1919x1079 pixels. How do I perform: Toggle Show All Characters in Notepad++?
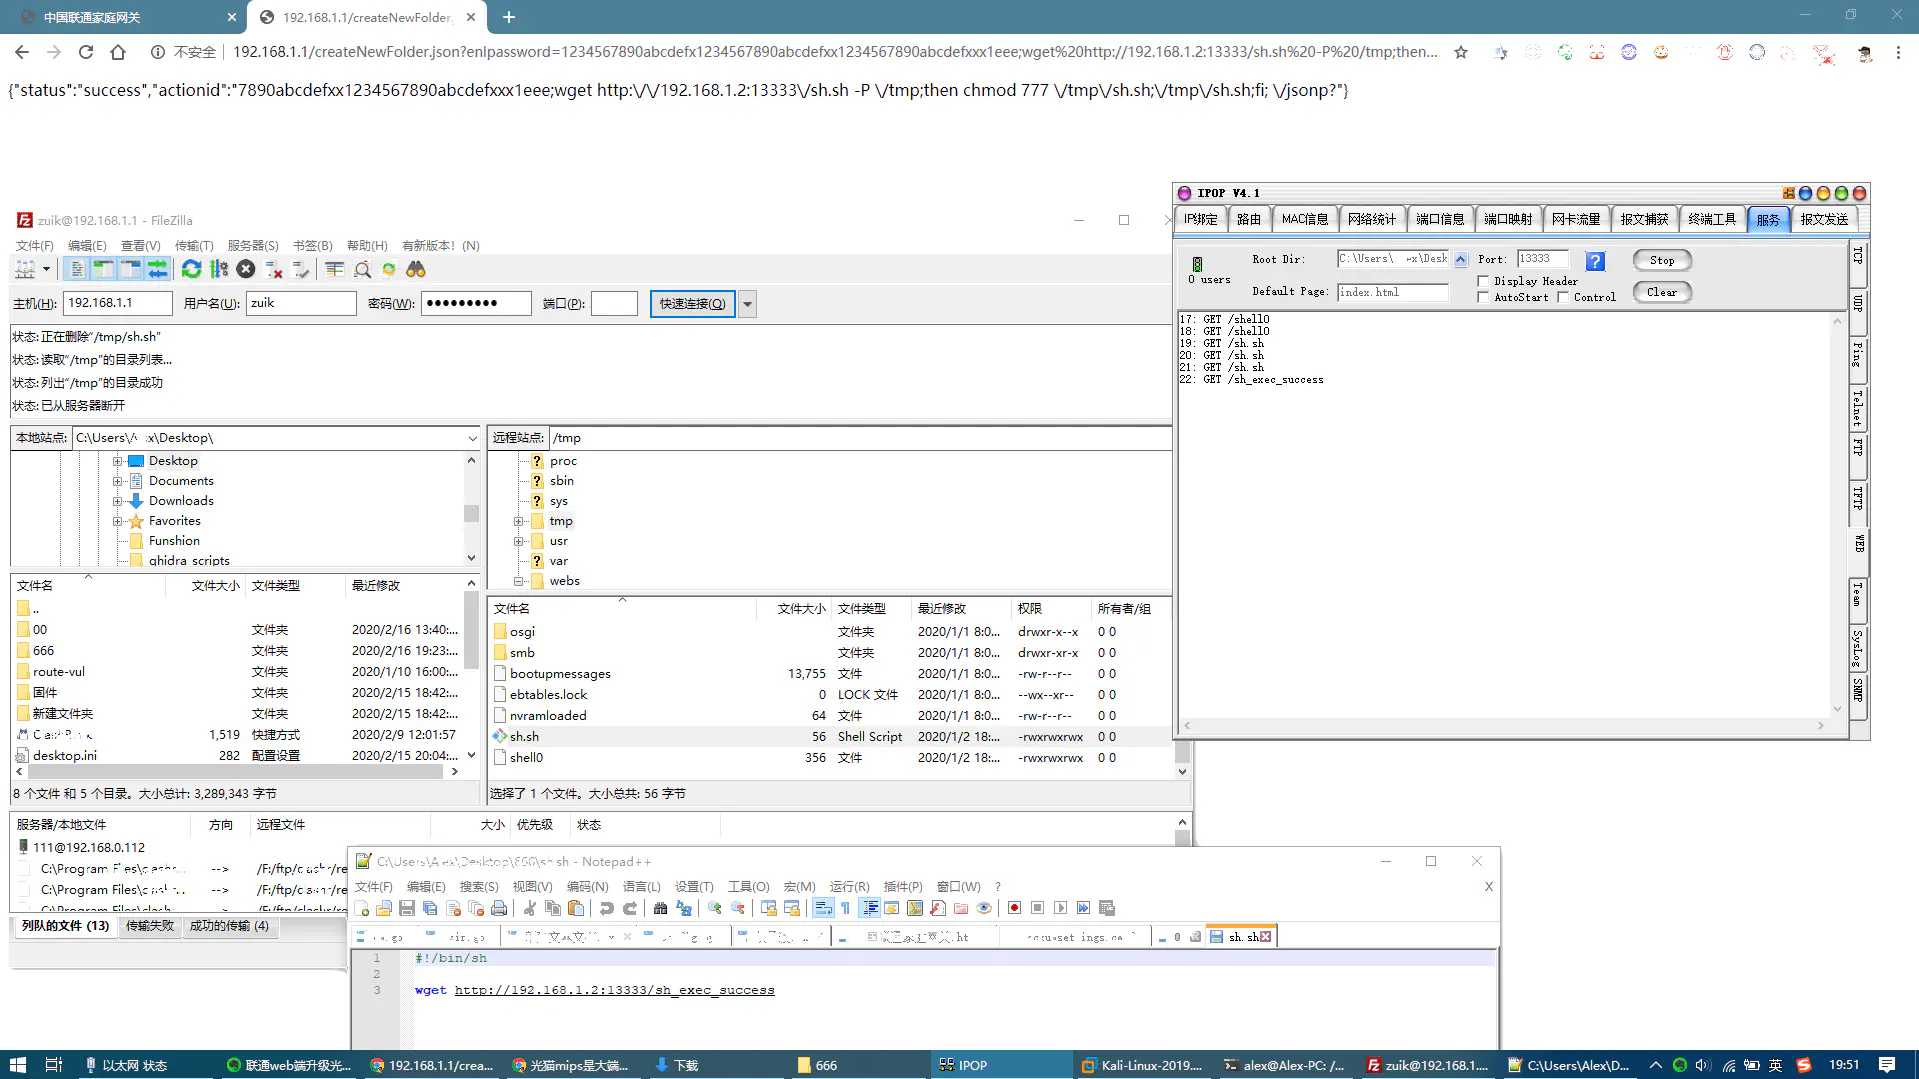coord(845,908)
